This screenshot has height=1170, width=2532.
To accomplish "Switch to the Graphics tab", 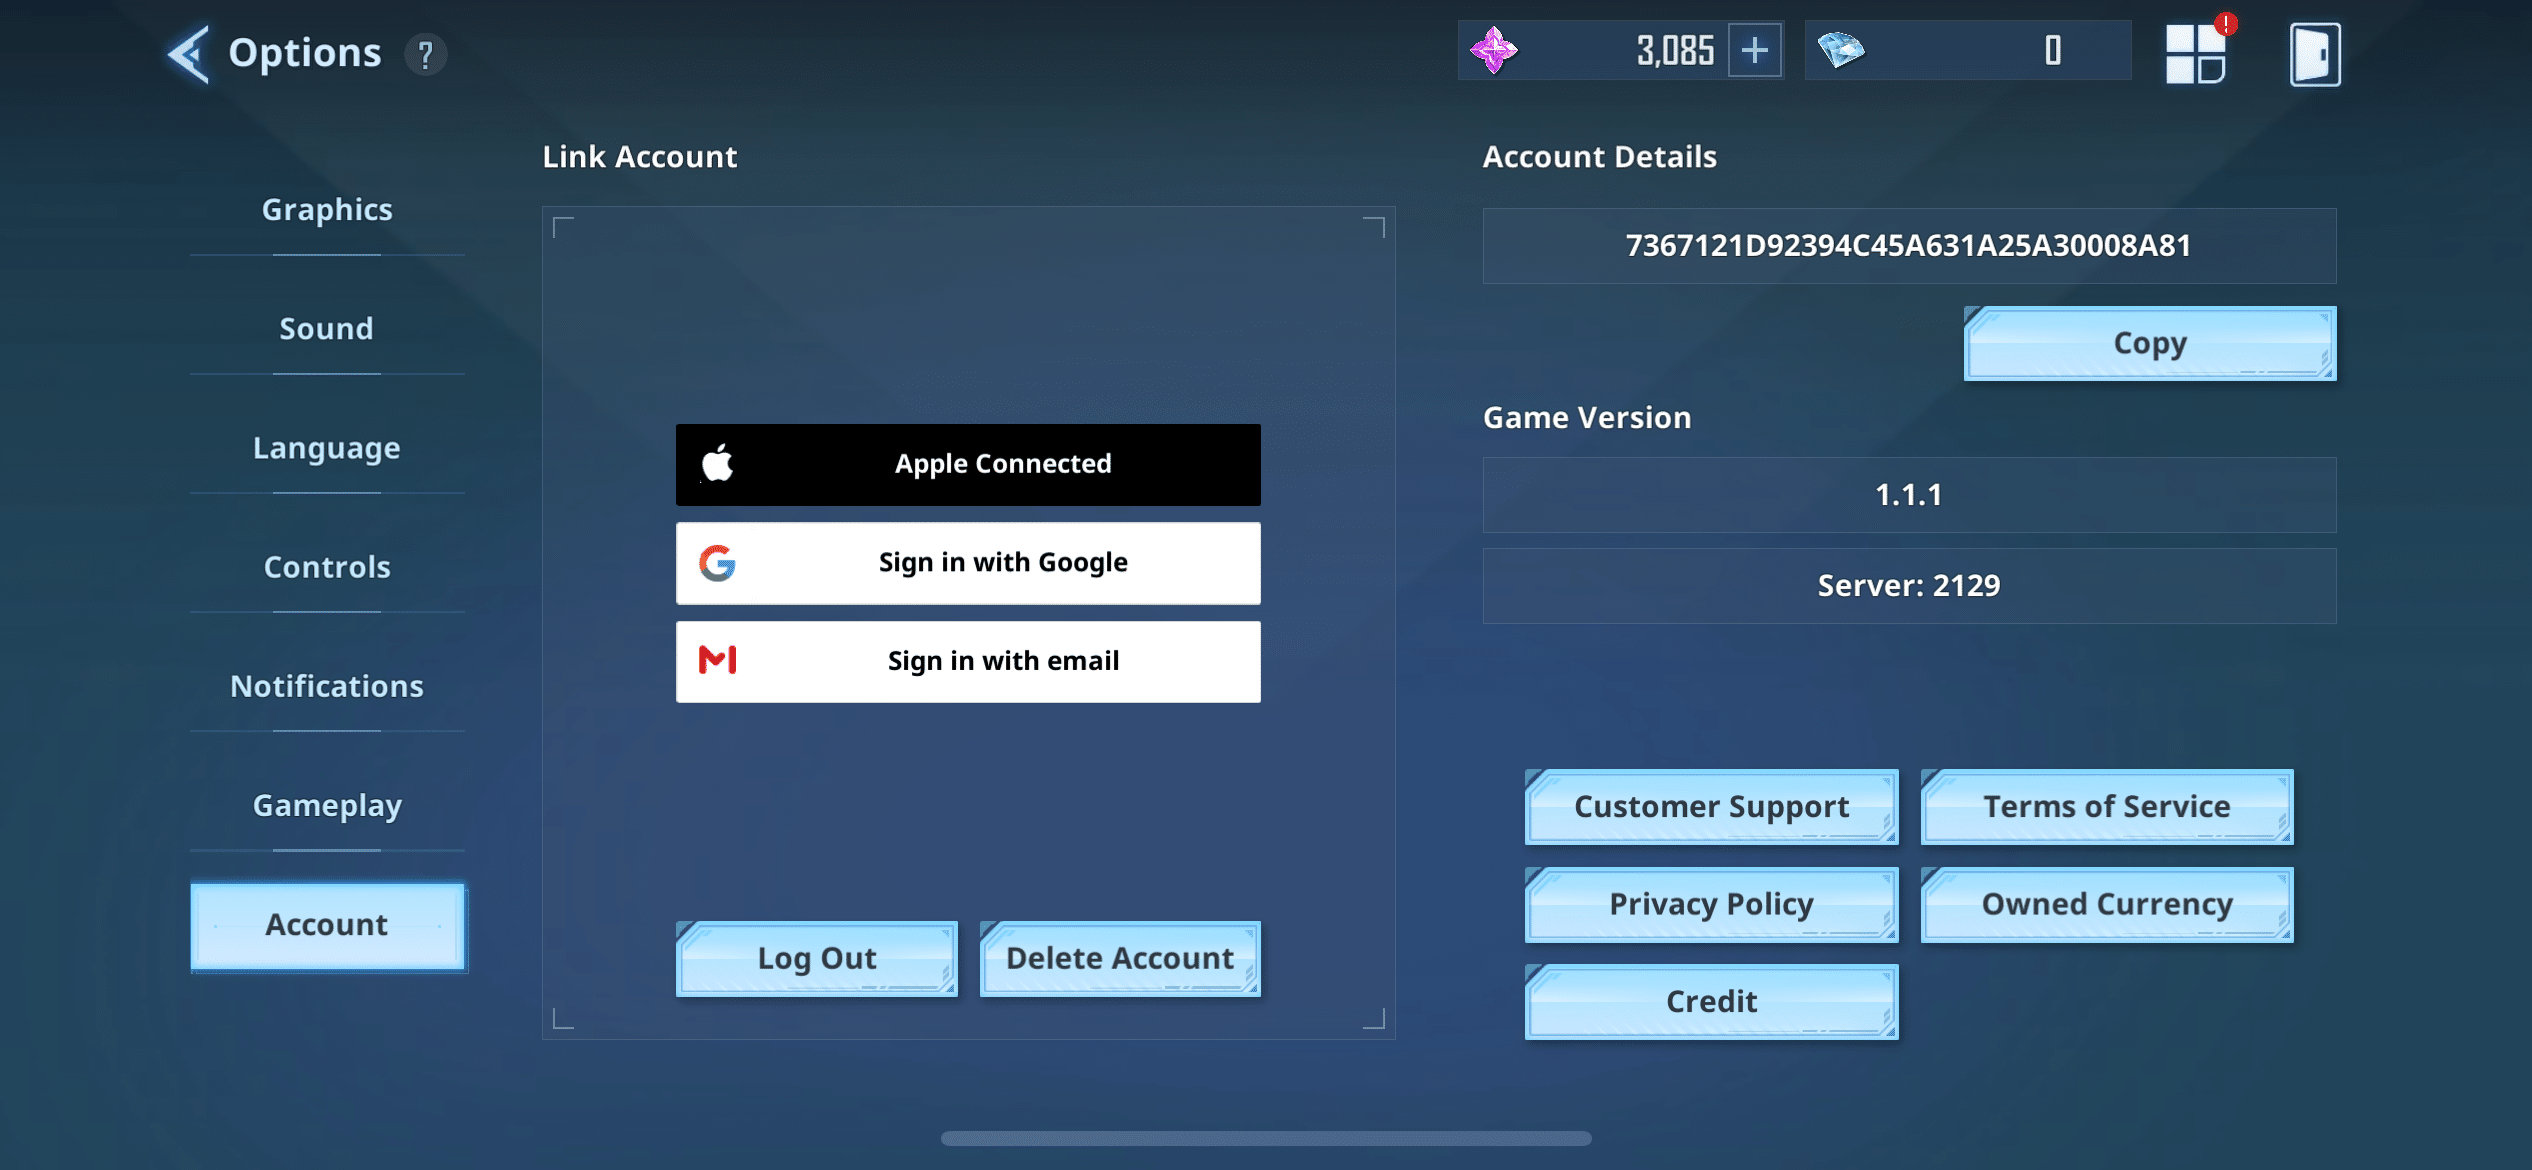I will [327, 210].
